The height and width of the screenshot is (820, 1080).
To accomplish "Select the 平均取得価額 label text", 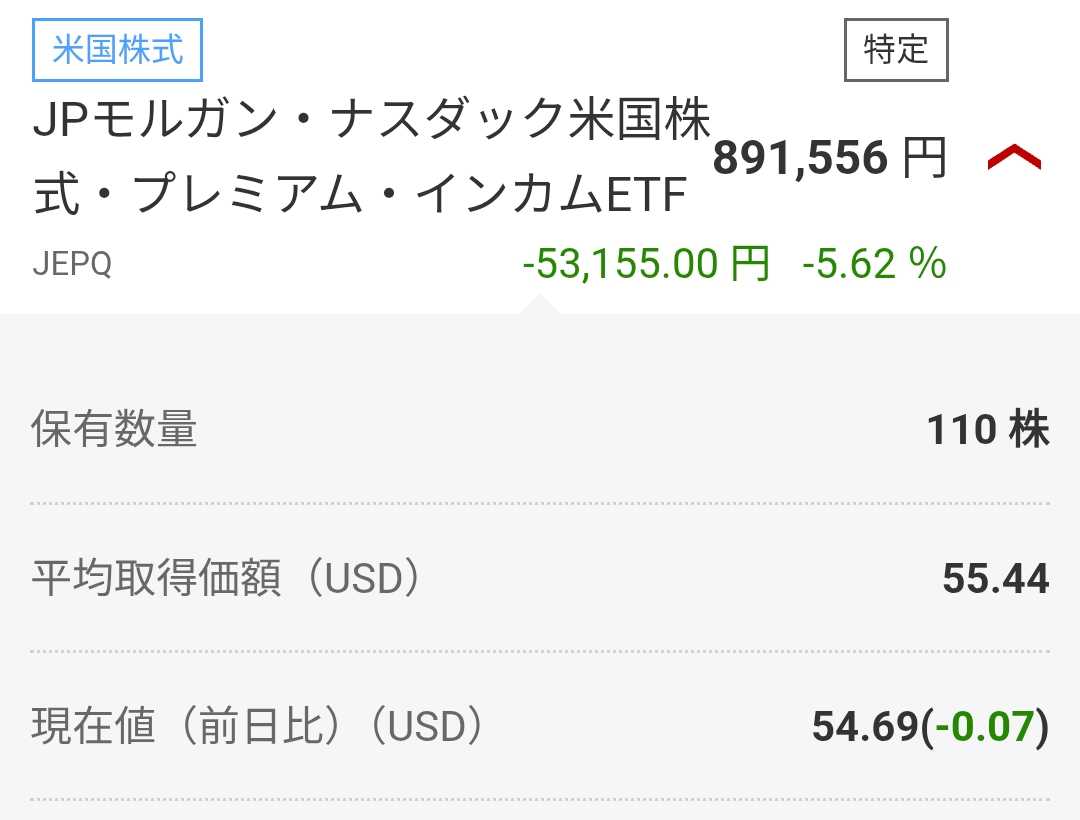I will tap(156, 579).
